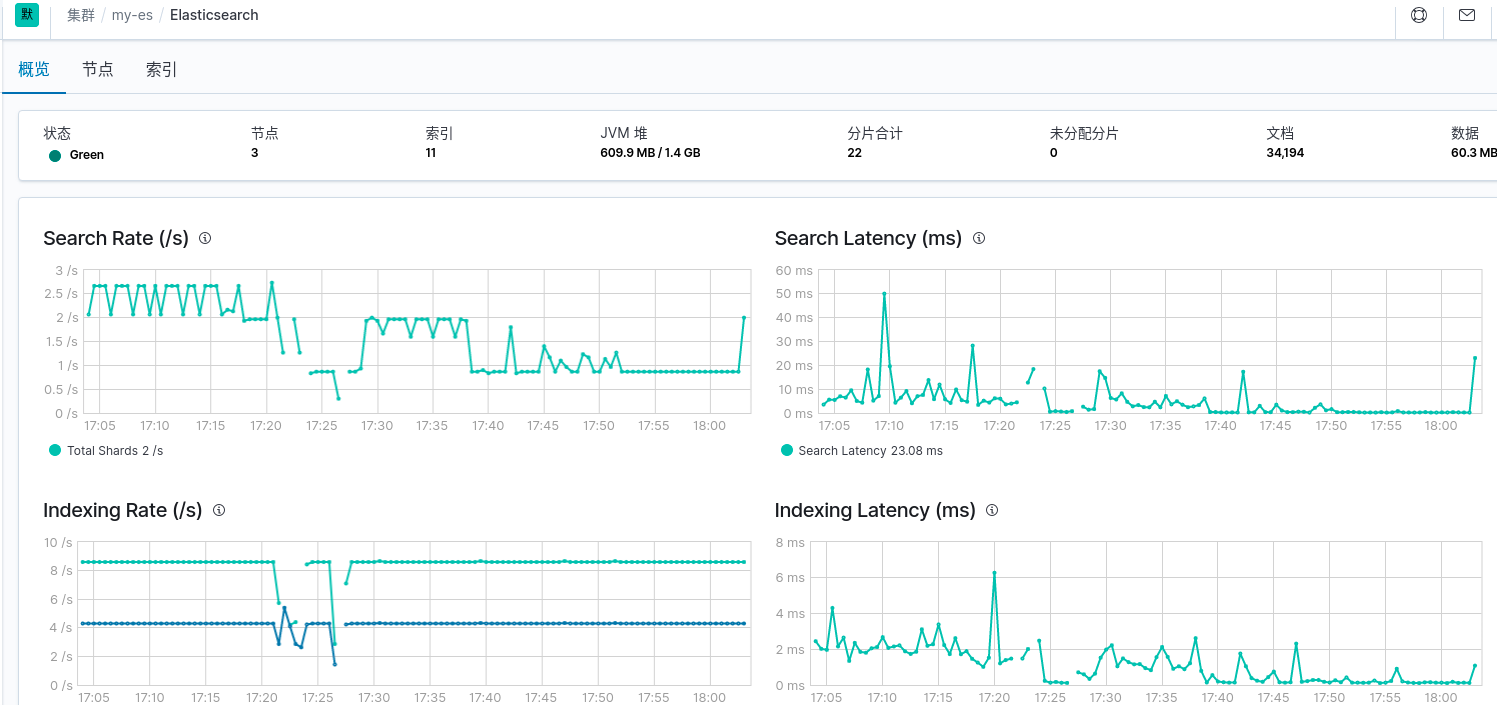
Task: Click the 50 ms spike in Search Latency
Action: coord(884,294)
